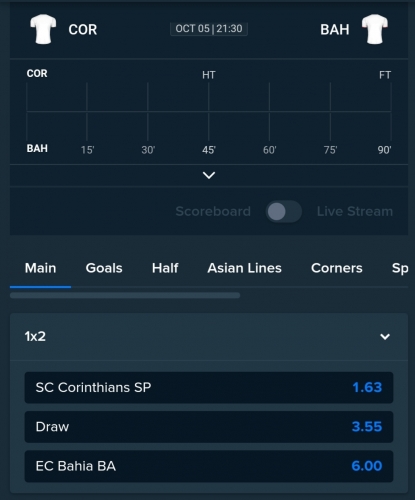Open the Main tab
Image resolution: width=415 pixels, height=500 pixels.
[x=40, y=268]
